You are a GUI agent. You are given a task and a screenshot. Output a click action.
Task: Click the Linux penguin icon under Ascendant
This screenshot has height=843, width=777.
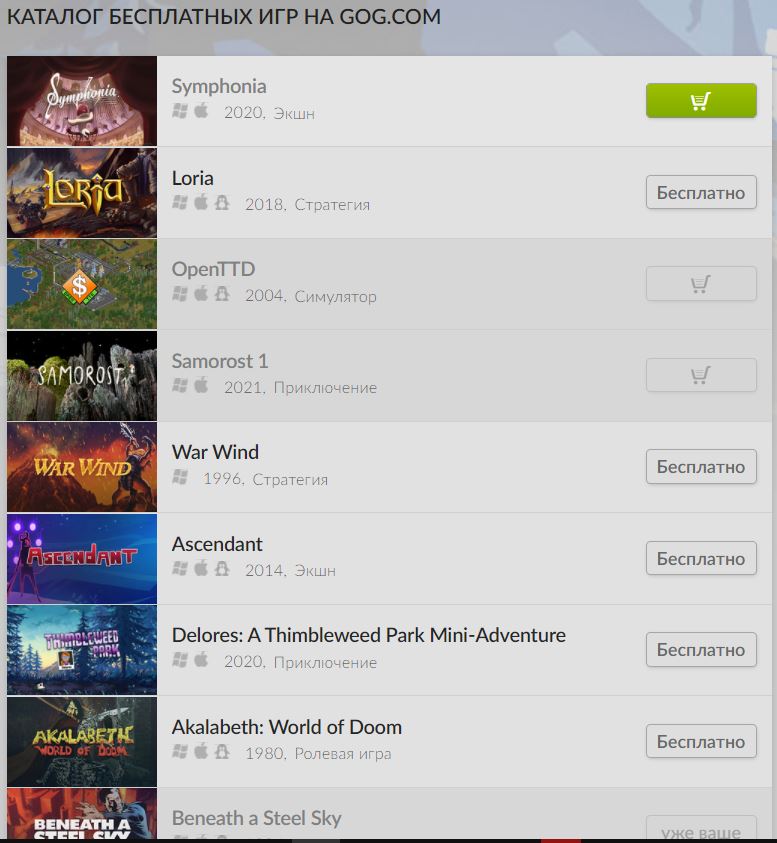click(x=222, y=569)
